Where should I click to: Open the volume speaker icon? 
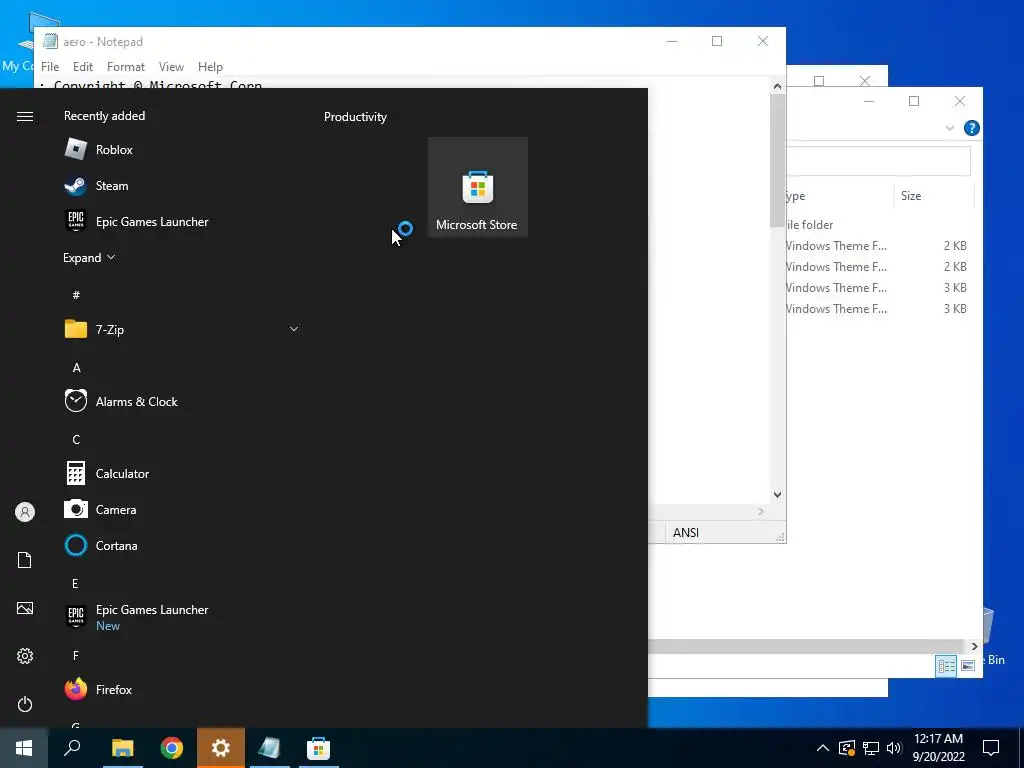coord(894,748)
